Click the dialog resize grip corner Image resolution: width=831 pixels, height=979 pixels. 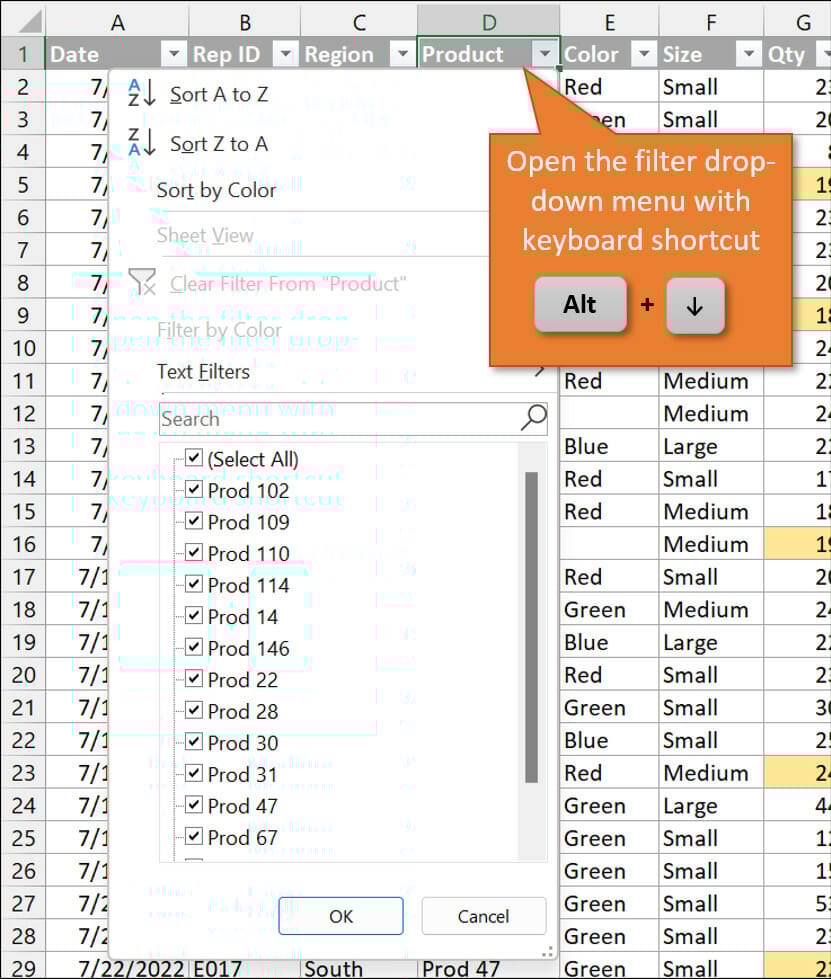click(x=546, y=953)
